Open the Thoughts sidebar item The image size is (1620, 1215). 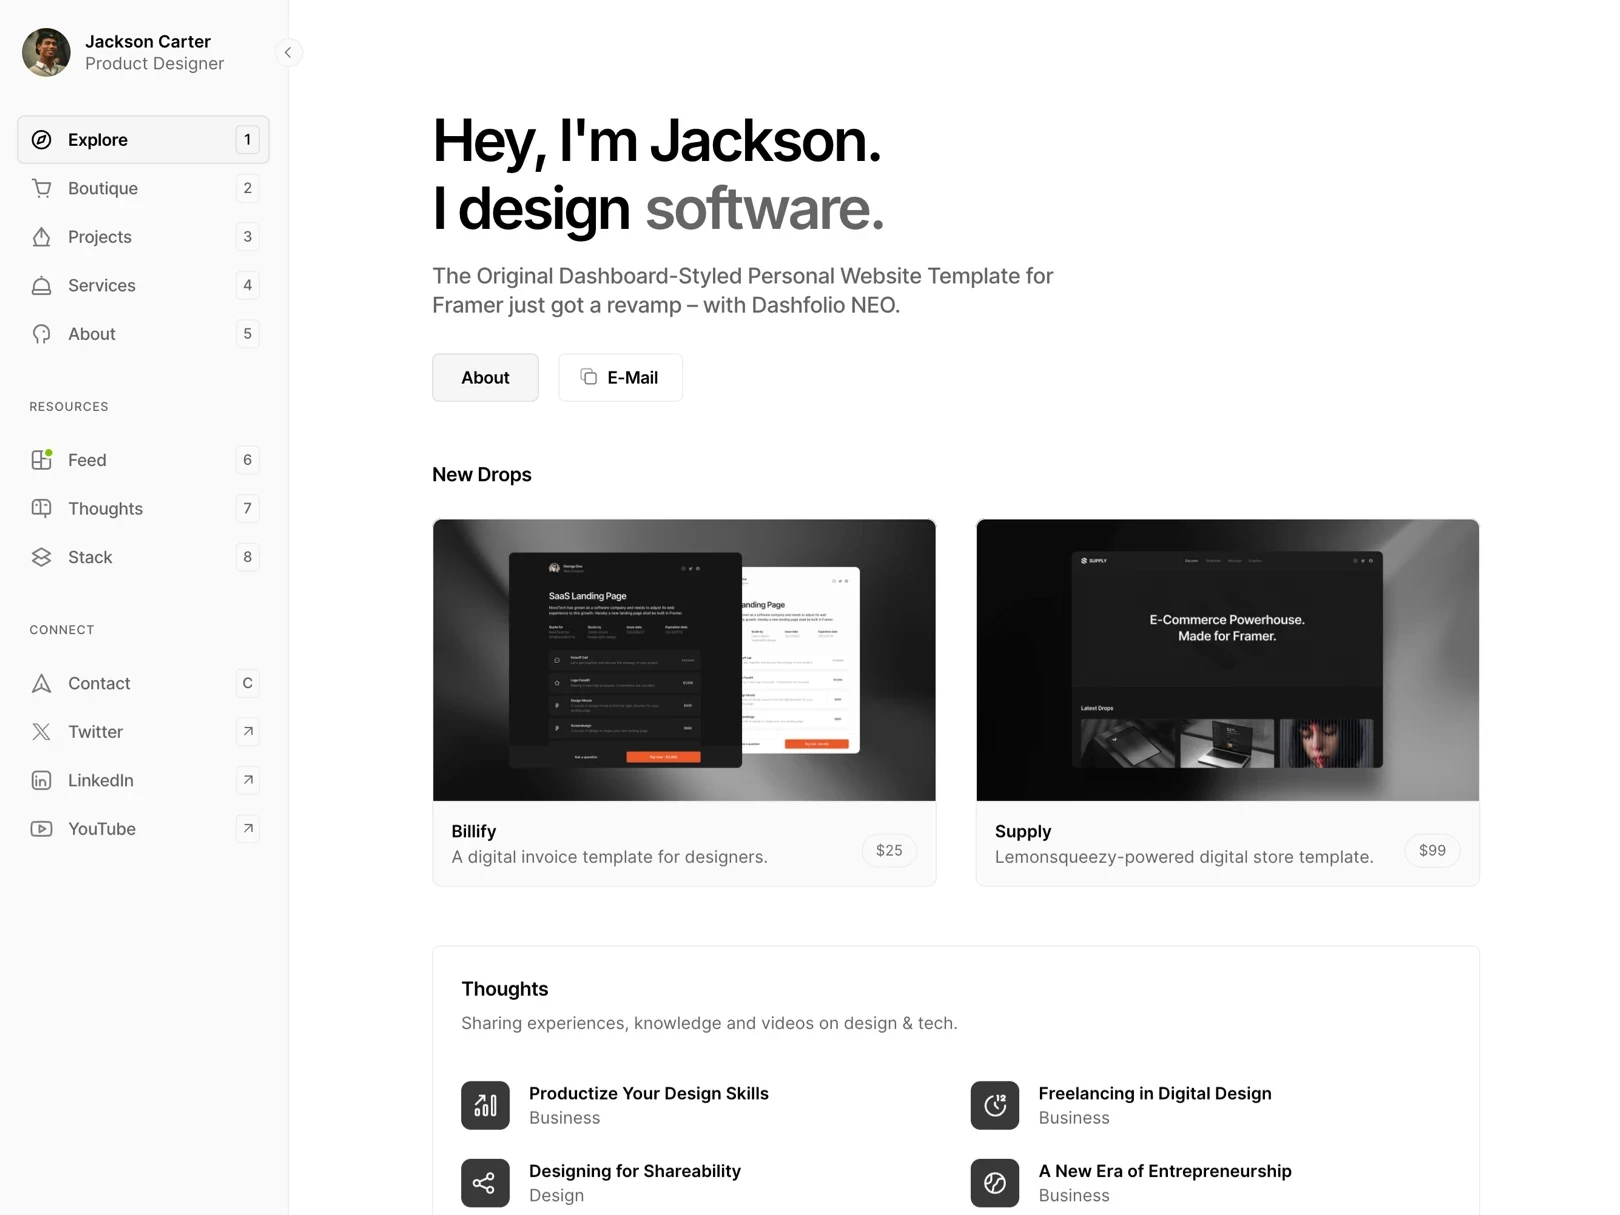point(105,509)
